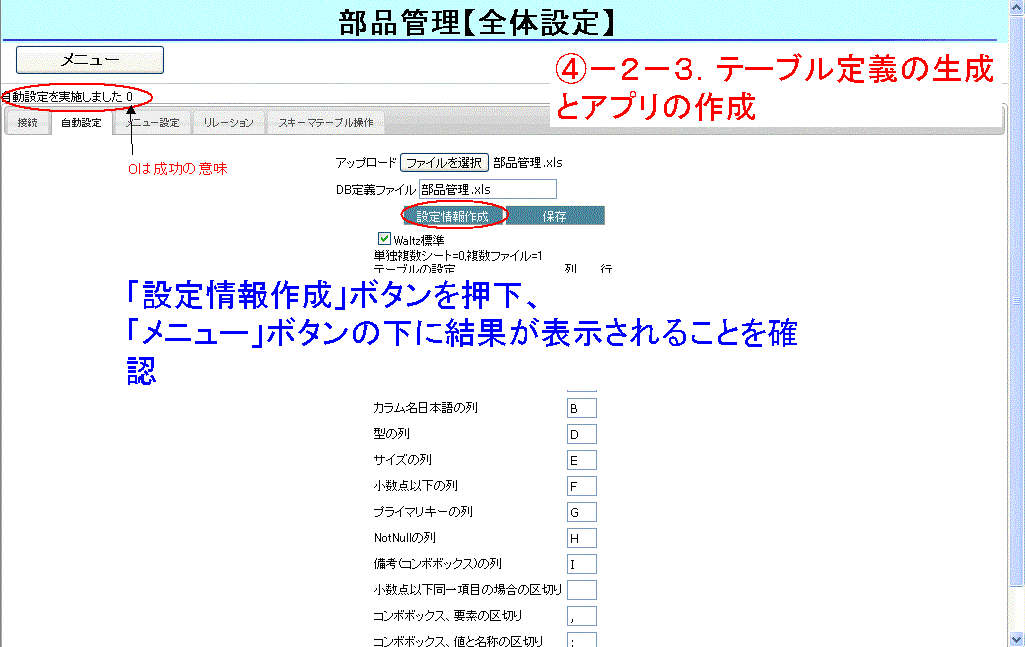Click the NotNullの列 input box
The height and width of the screenshot is (647, 1025).
581,538
